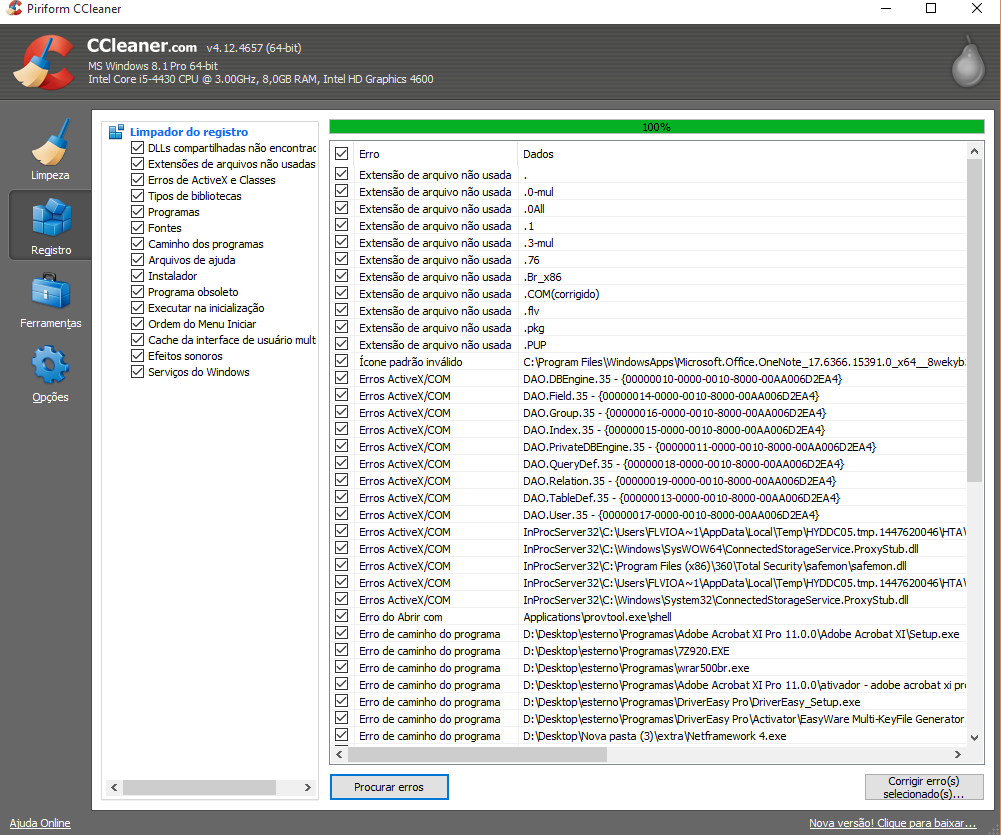Viewport: 1001px width, 835px height.
Task: Select the Netframework 4.exe row
Action: click(649, 736)
